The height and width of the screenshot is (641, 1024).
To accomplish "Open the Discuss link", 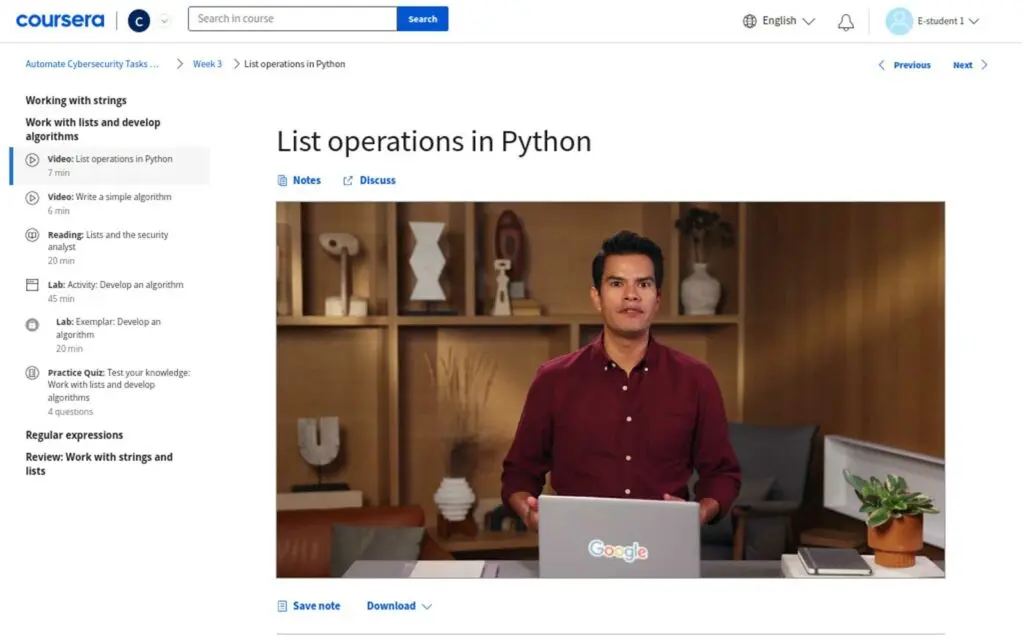I will pos(377,181).
